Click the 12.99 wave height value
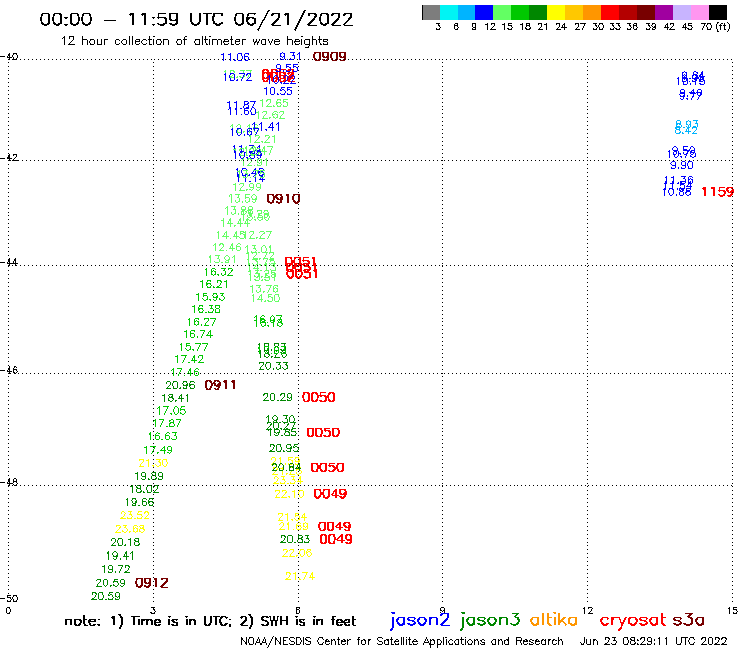740x650 pixels. tap(247, 187)
